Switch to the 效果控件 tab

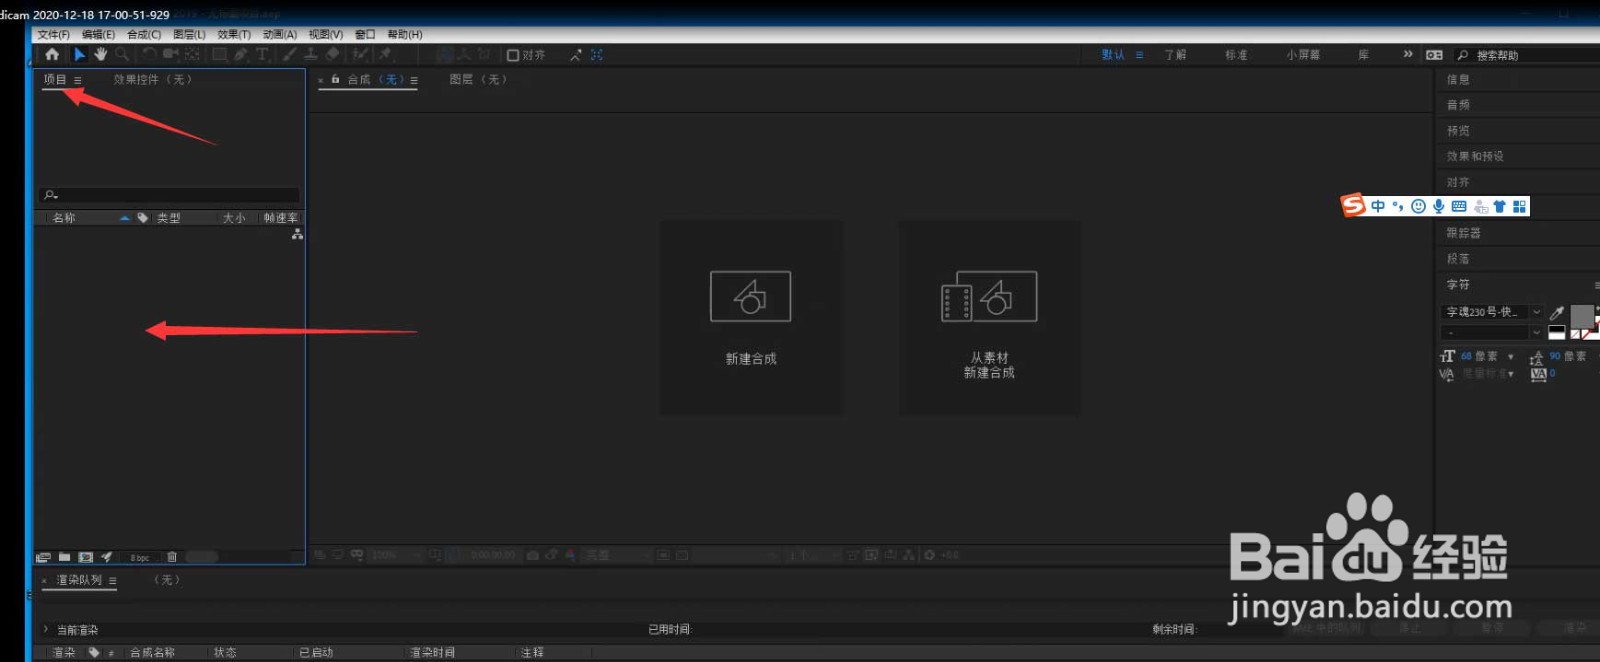point(152,79)
